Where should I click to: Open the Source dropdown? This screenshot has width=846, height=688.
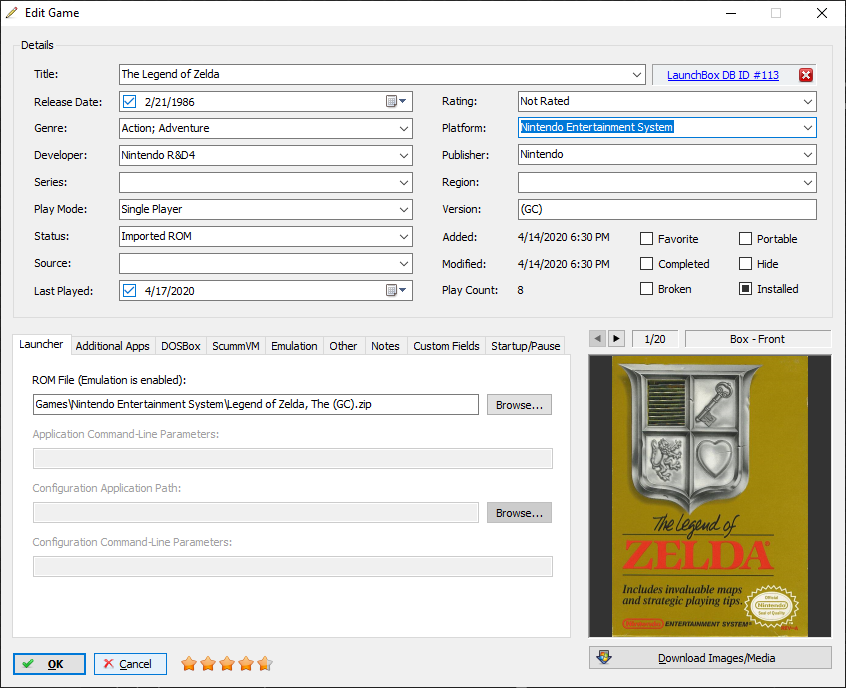pos(404,263)
